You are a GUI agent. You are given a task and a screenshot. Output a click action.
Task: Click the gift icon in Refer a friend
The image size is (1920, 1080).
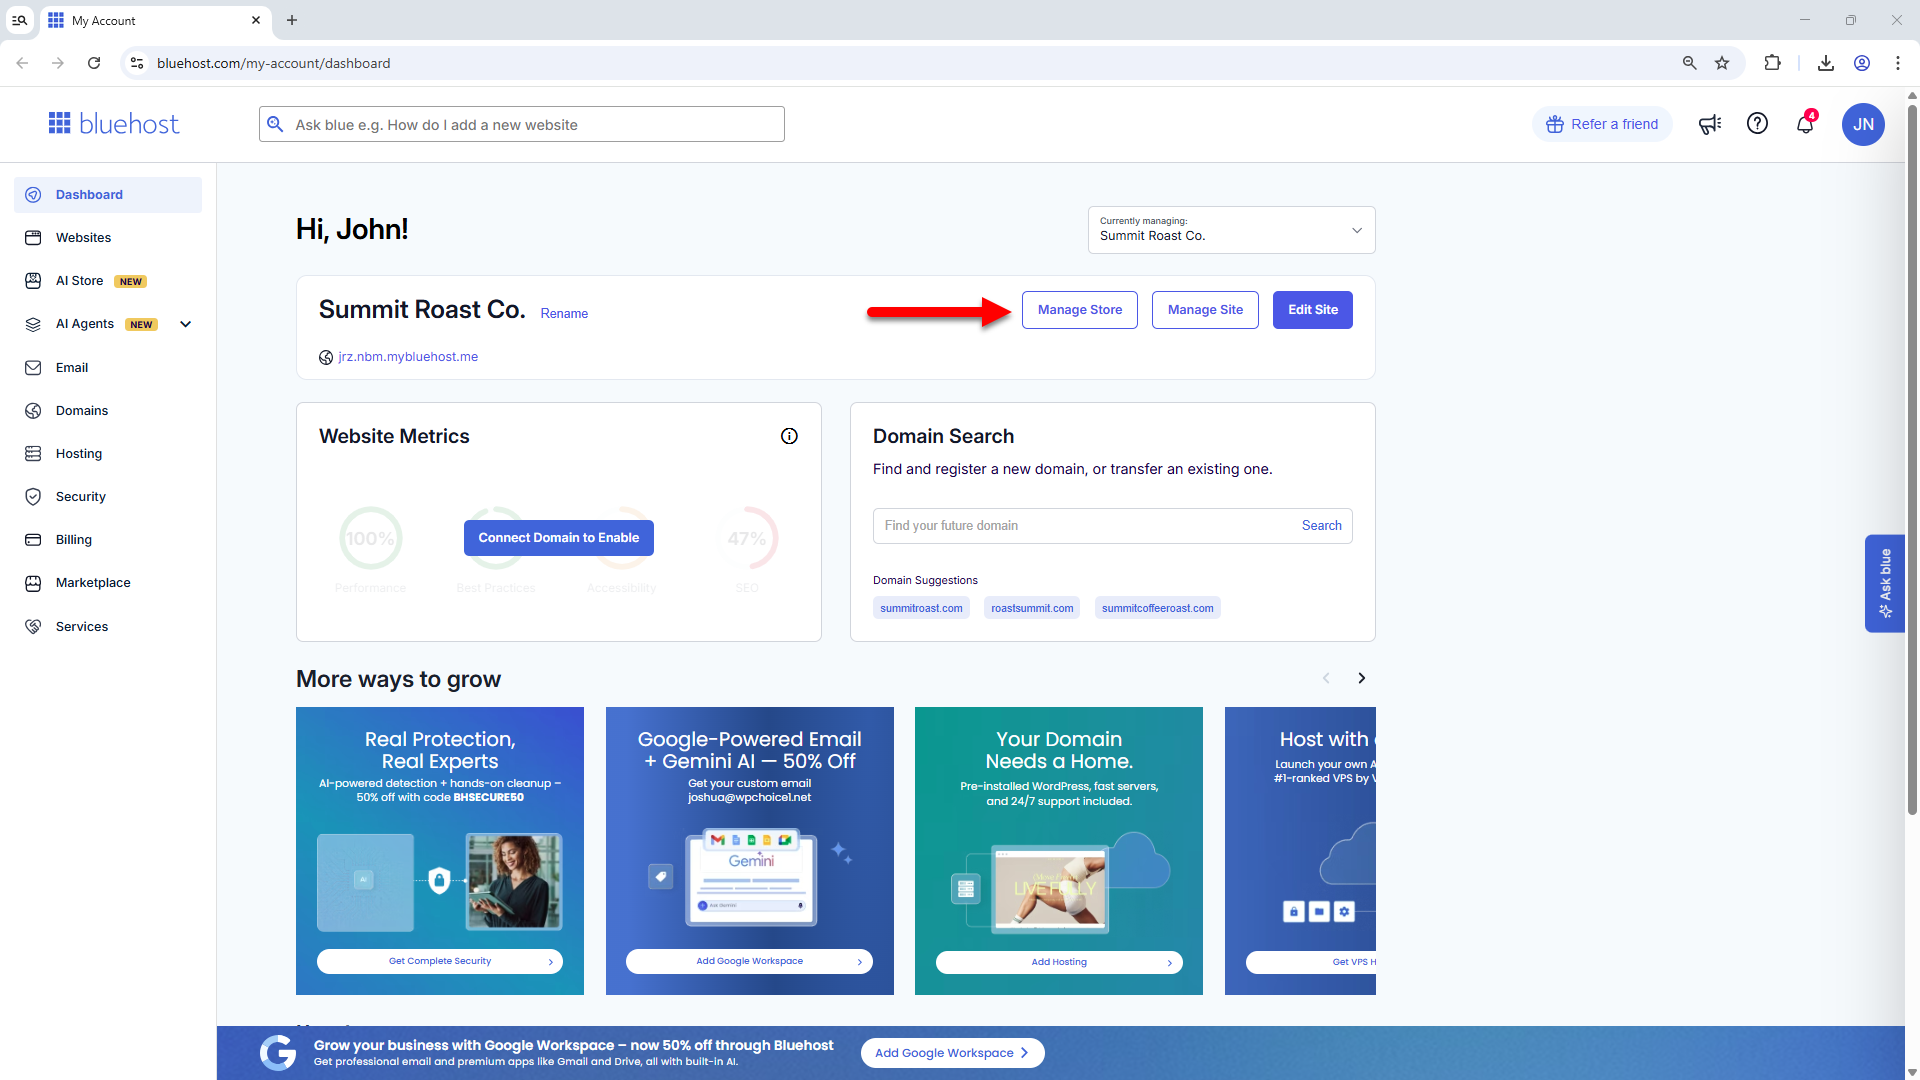[1554, 124]
